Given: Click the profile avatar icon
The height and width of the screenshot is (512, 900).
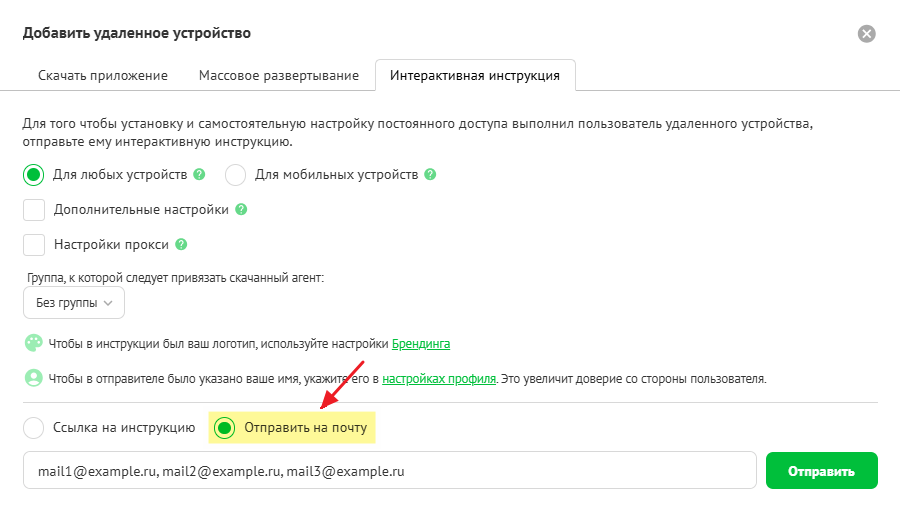Looking at the screenshot, I should point(34,379).
